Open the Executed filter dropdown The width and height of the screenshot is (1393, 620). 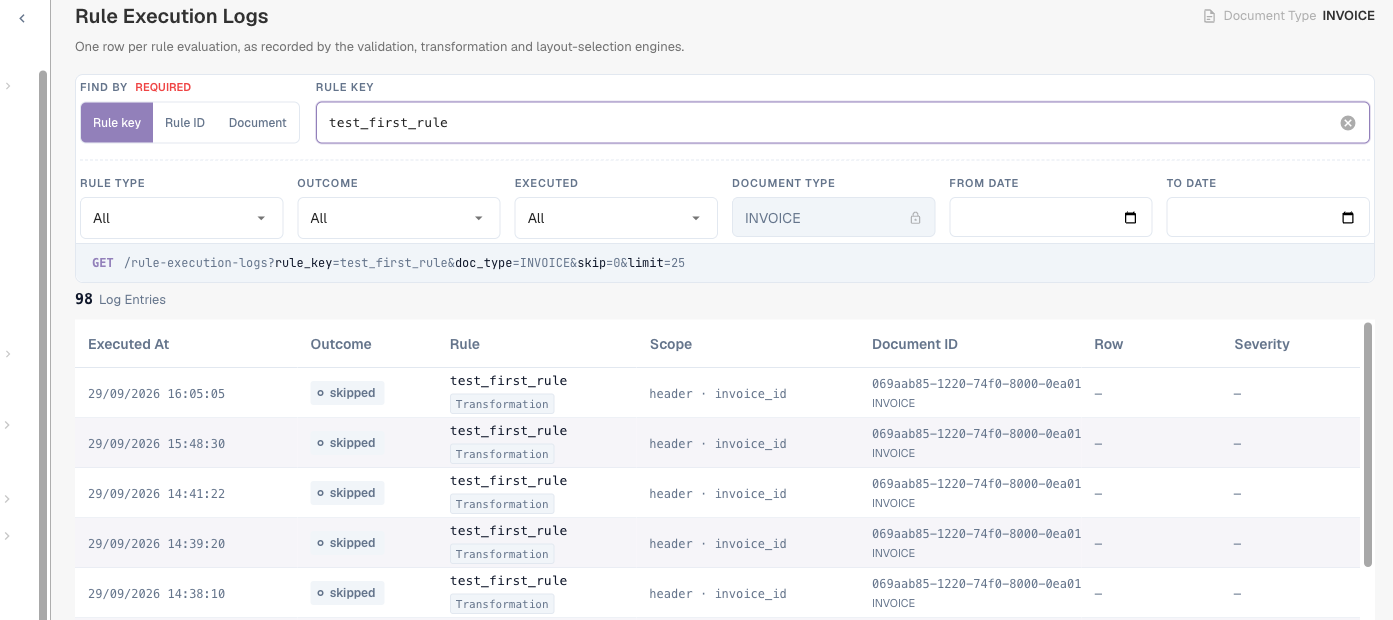616,218
